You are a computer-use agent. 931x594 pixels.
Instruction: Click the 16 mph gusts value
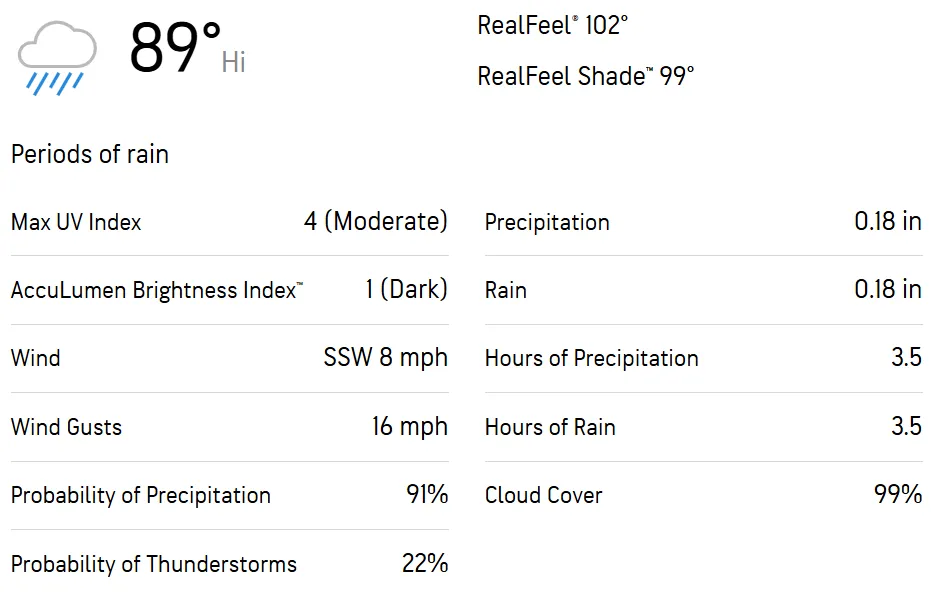point(409,426)
